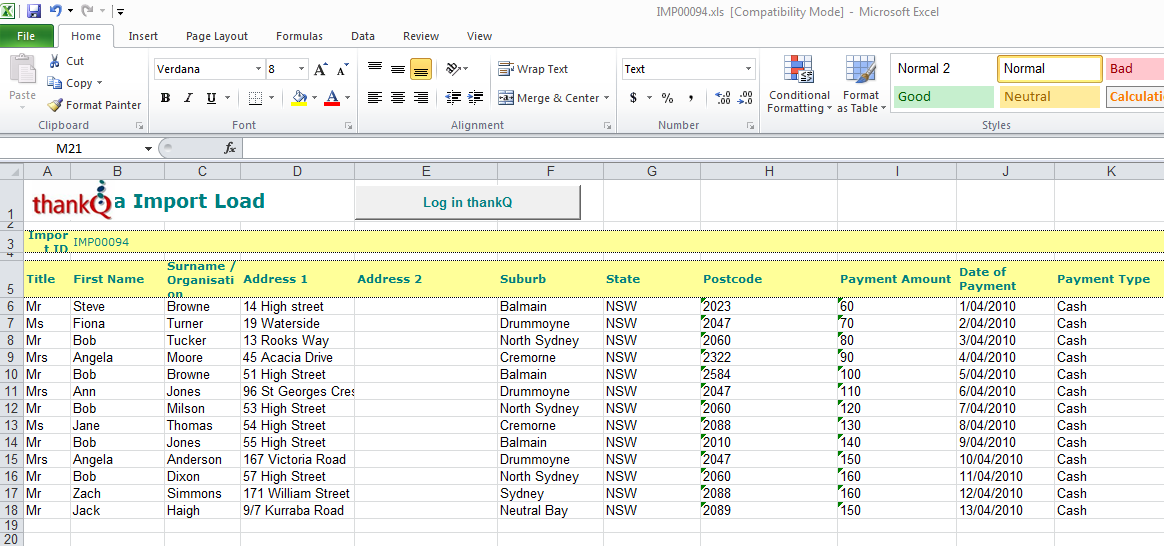
Task: Click the Increase Decimal icon
Action: [722, 98]
